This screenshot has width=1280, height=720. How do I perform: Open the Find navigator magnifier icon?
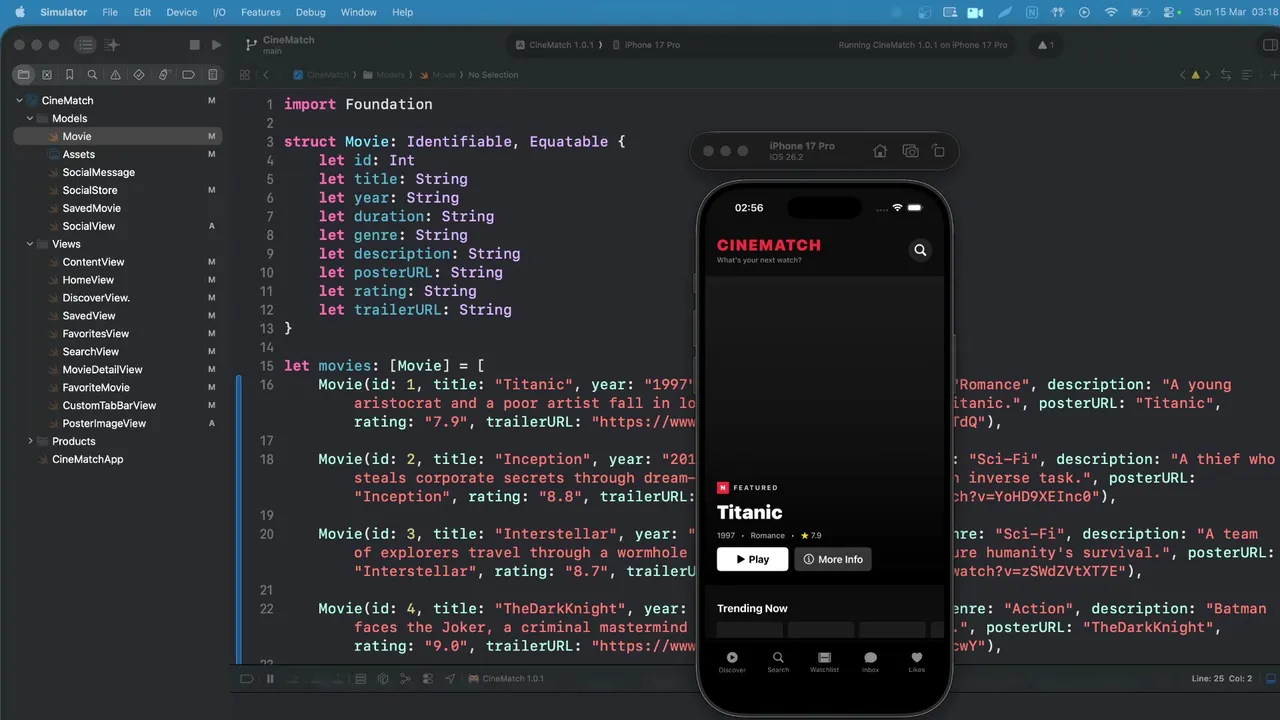coord(93,75)
